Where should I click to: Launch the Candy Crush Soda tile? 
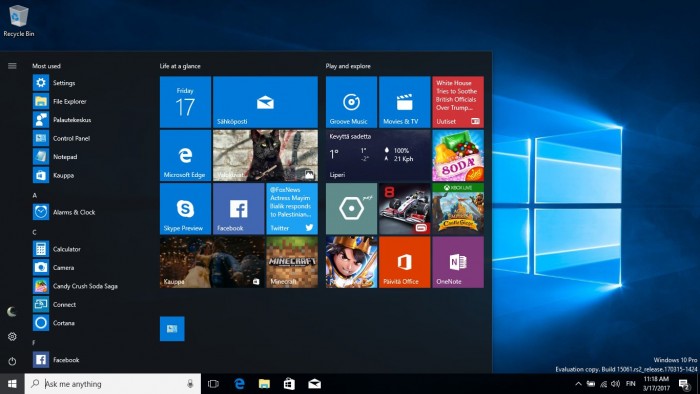click(x=458, y=155)
